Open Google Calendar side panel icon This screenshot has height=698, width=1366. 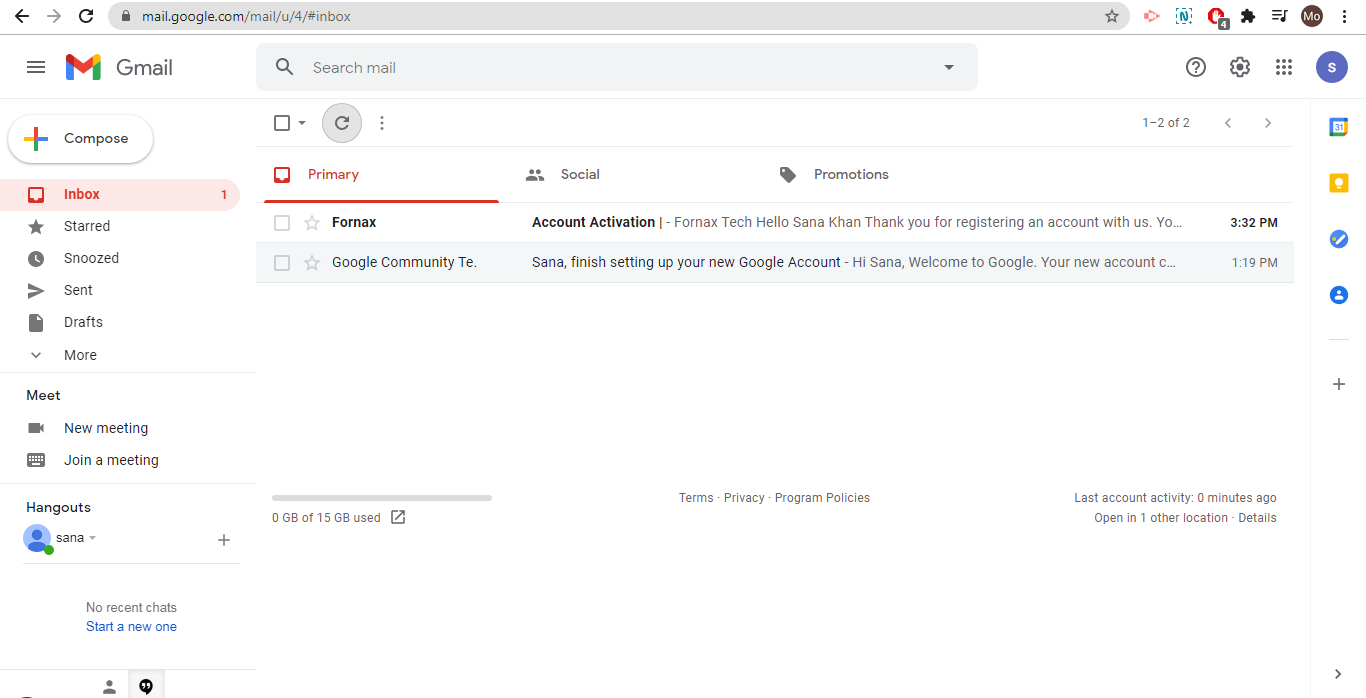1338,127
